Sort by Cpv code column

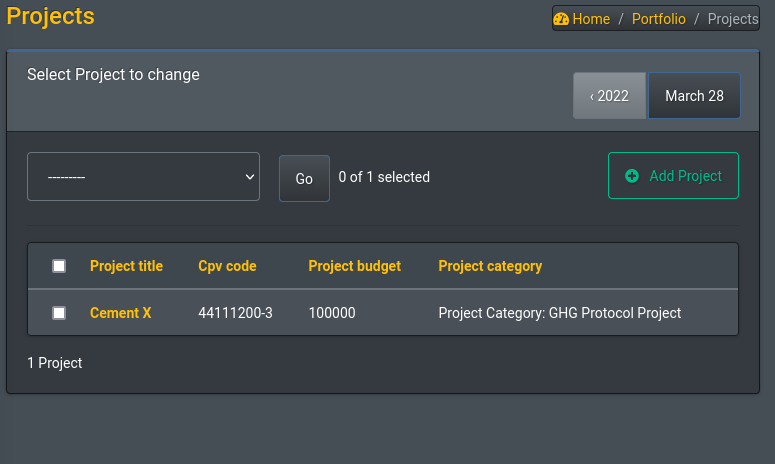pos(227,266)
